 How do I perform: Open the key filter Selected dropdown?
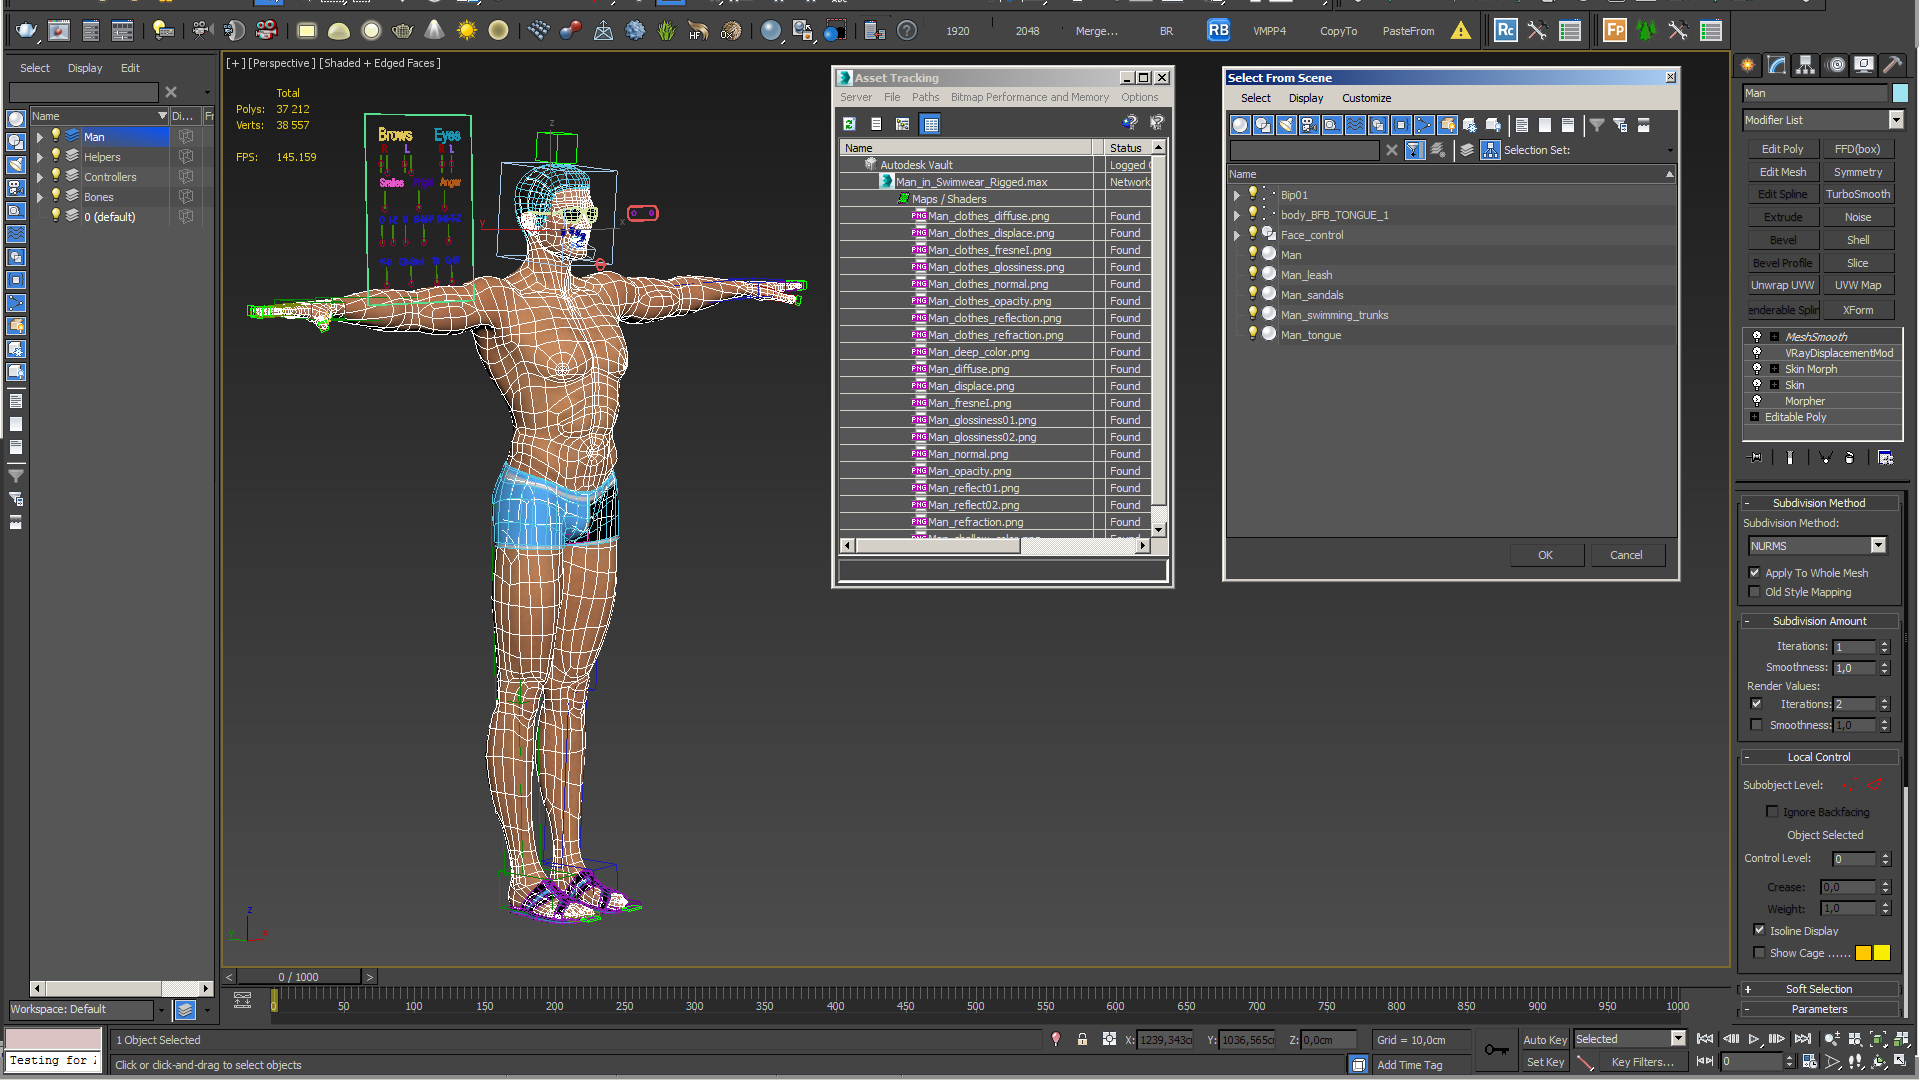tap(1678, 1039)
